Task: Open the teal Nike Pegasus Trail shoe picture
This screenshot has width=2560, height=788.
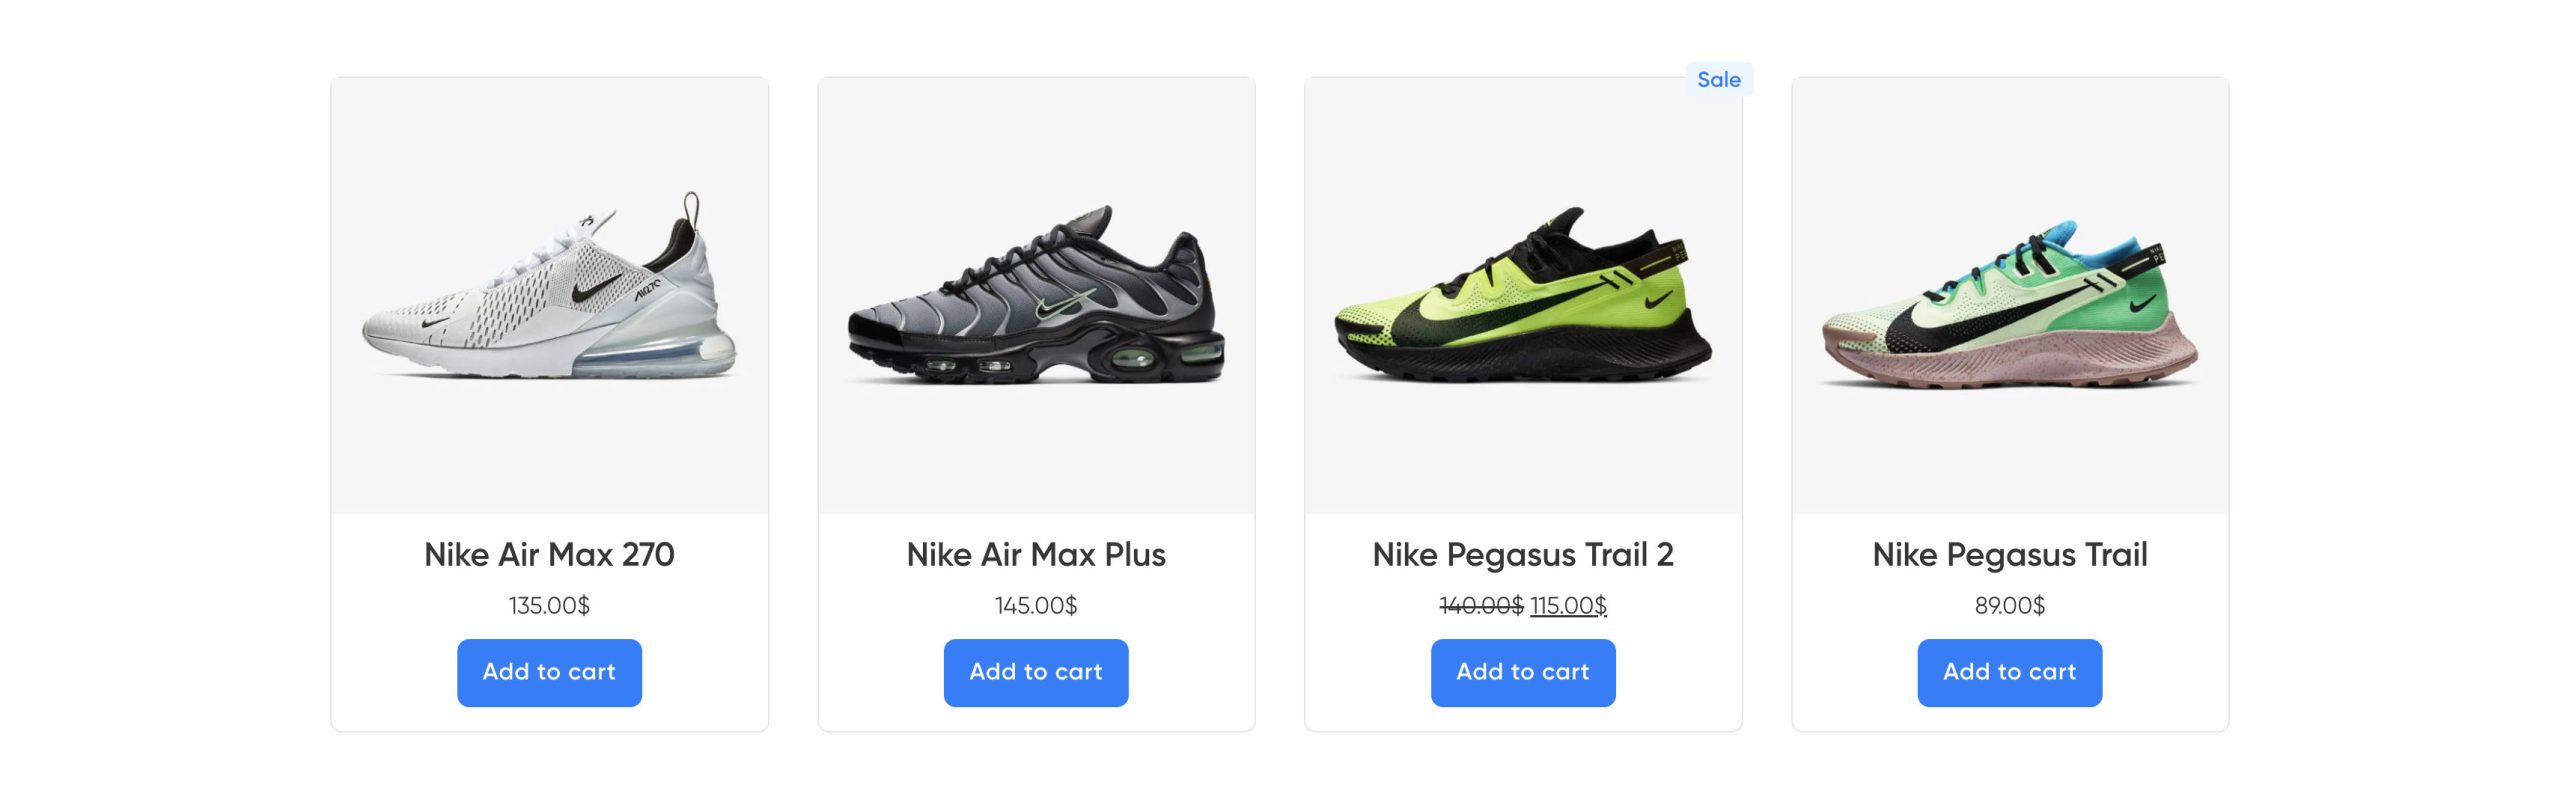Action: click(2009, 295)
